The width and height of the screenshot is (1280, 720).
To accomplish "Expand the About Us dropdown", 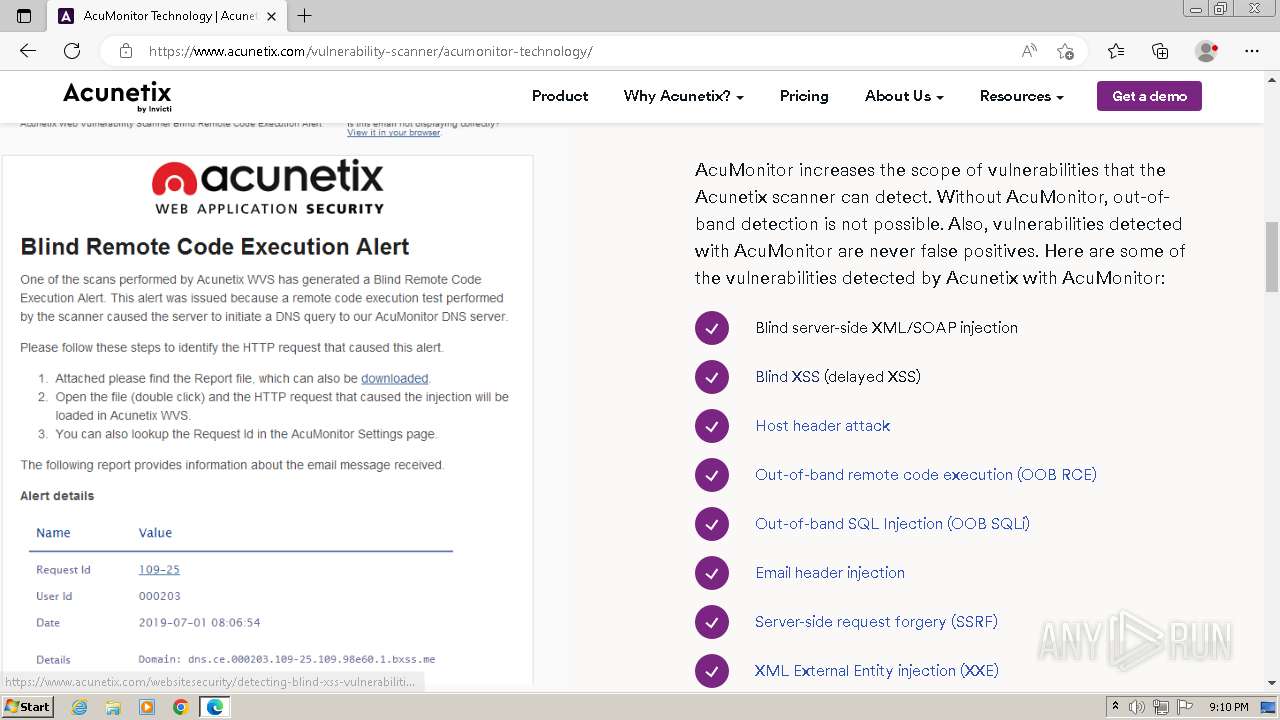I will point(904,96).
